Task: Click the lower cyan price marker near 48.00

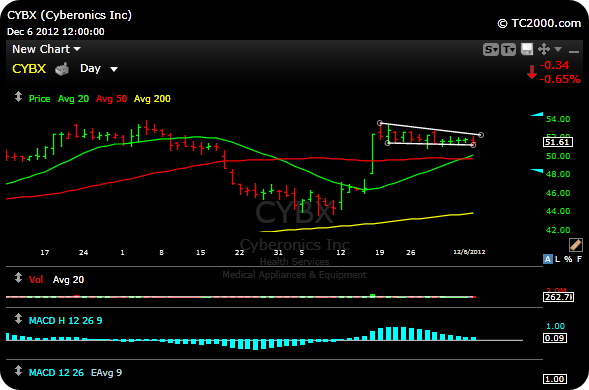Action: click(537, 171)
